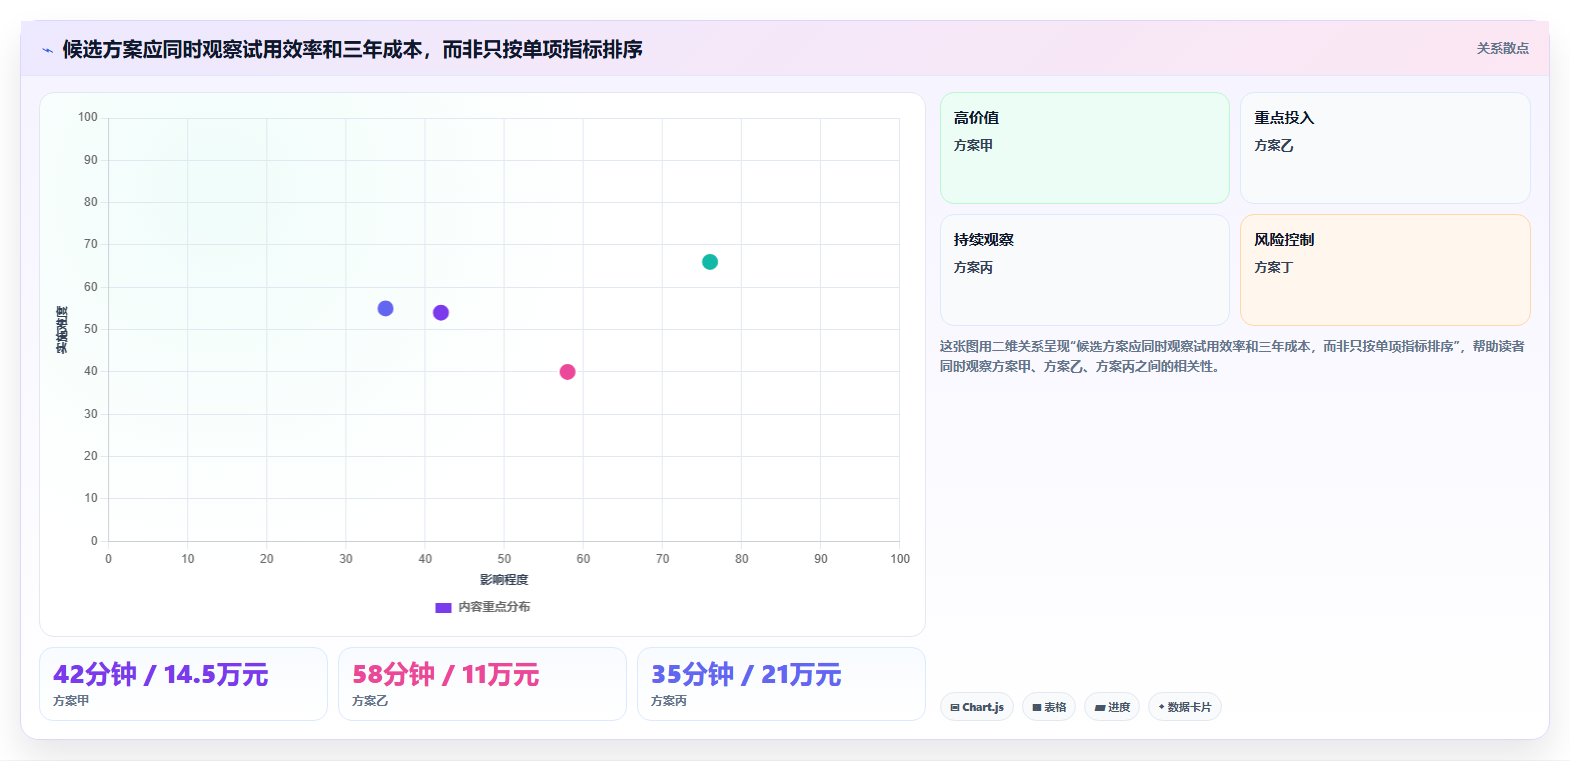
Task: Click 方案丁 text in 风险控制 card
Action: pos(1274,267)
